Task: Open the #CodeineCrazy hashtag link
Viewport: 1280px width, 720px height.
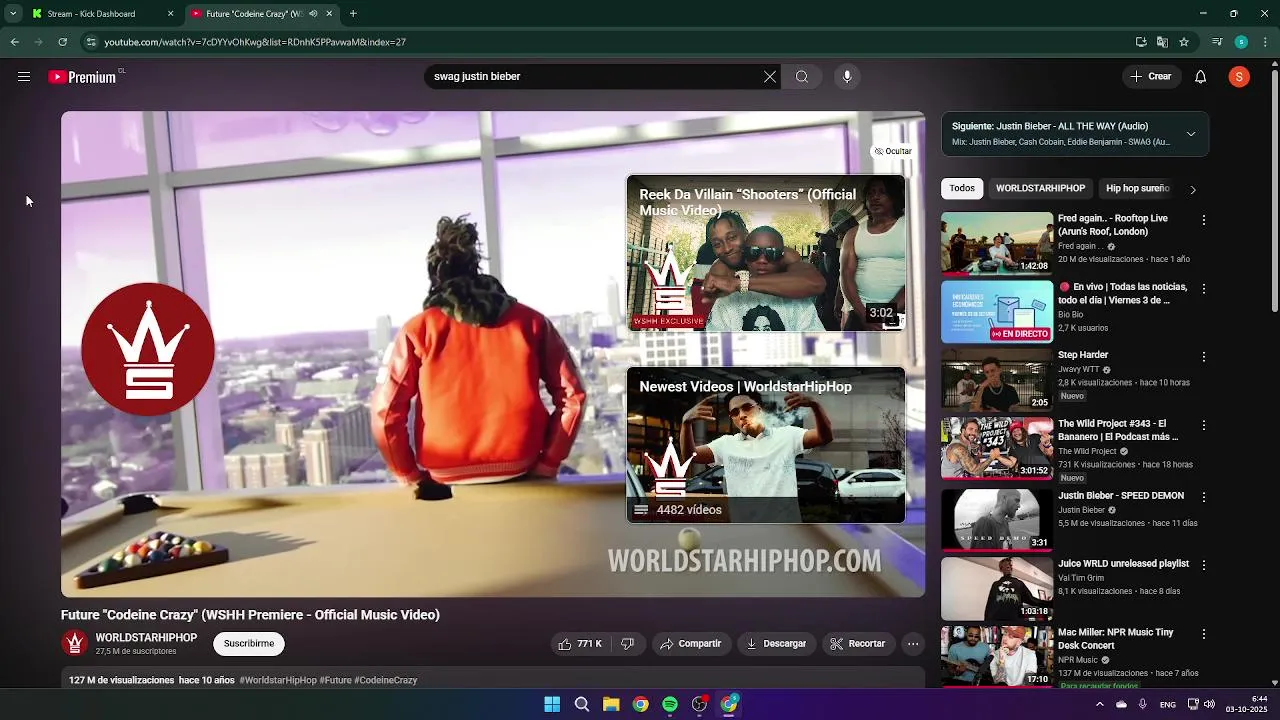Action: coord(386,681)
